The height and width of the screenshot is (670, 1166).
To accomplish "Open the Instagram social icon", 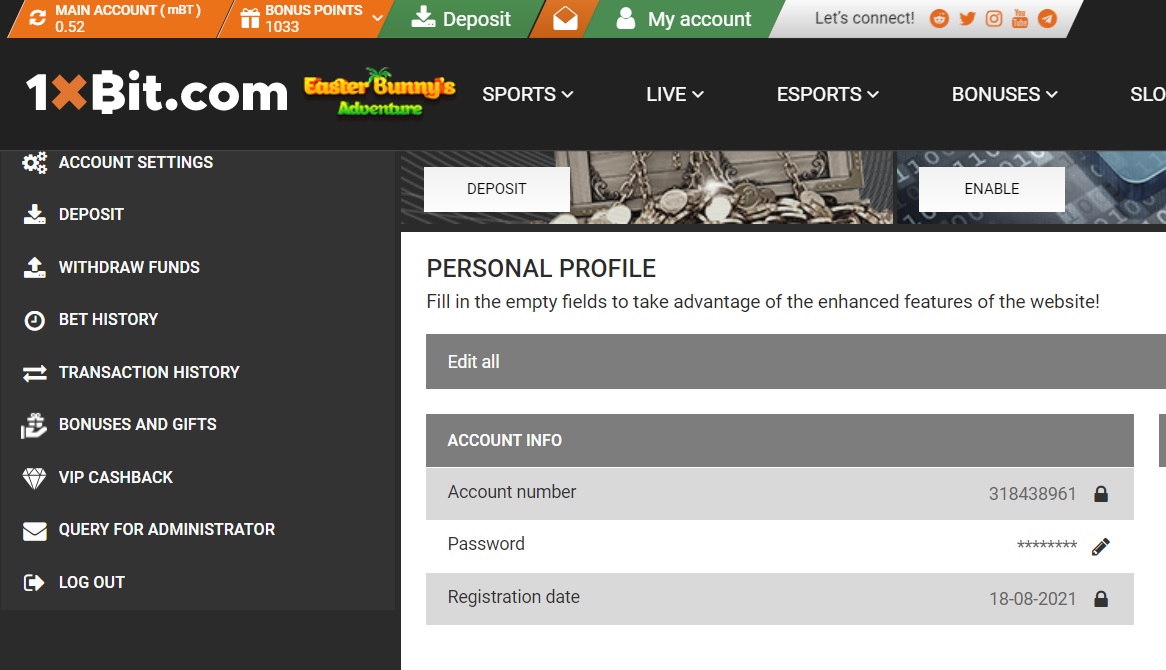I will (993, 19).
